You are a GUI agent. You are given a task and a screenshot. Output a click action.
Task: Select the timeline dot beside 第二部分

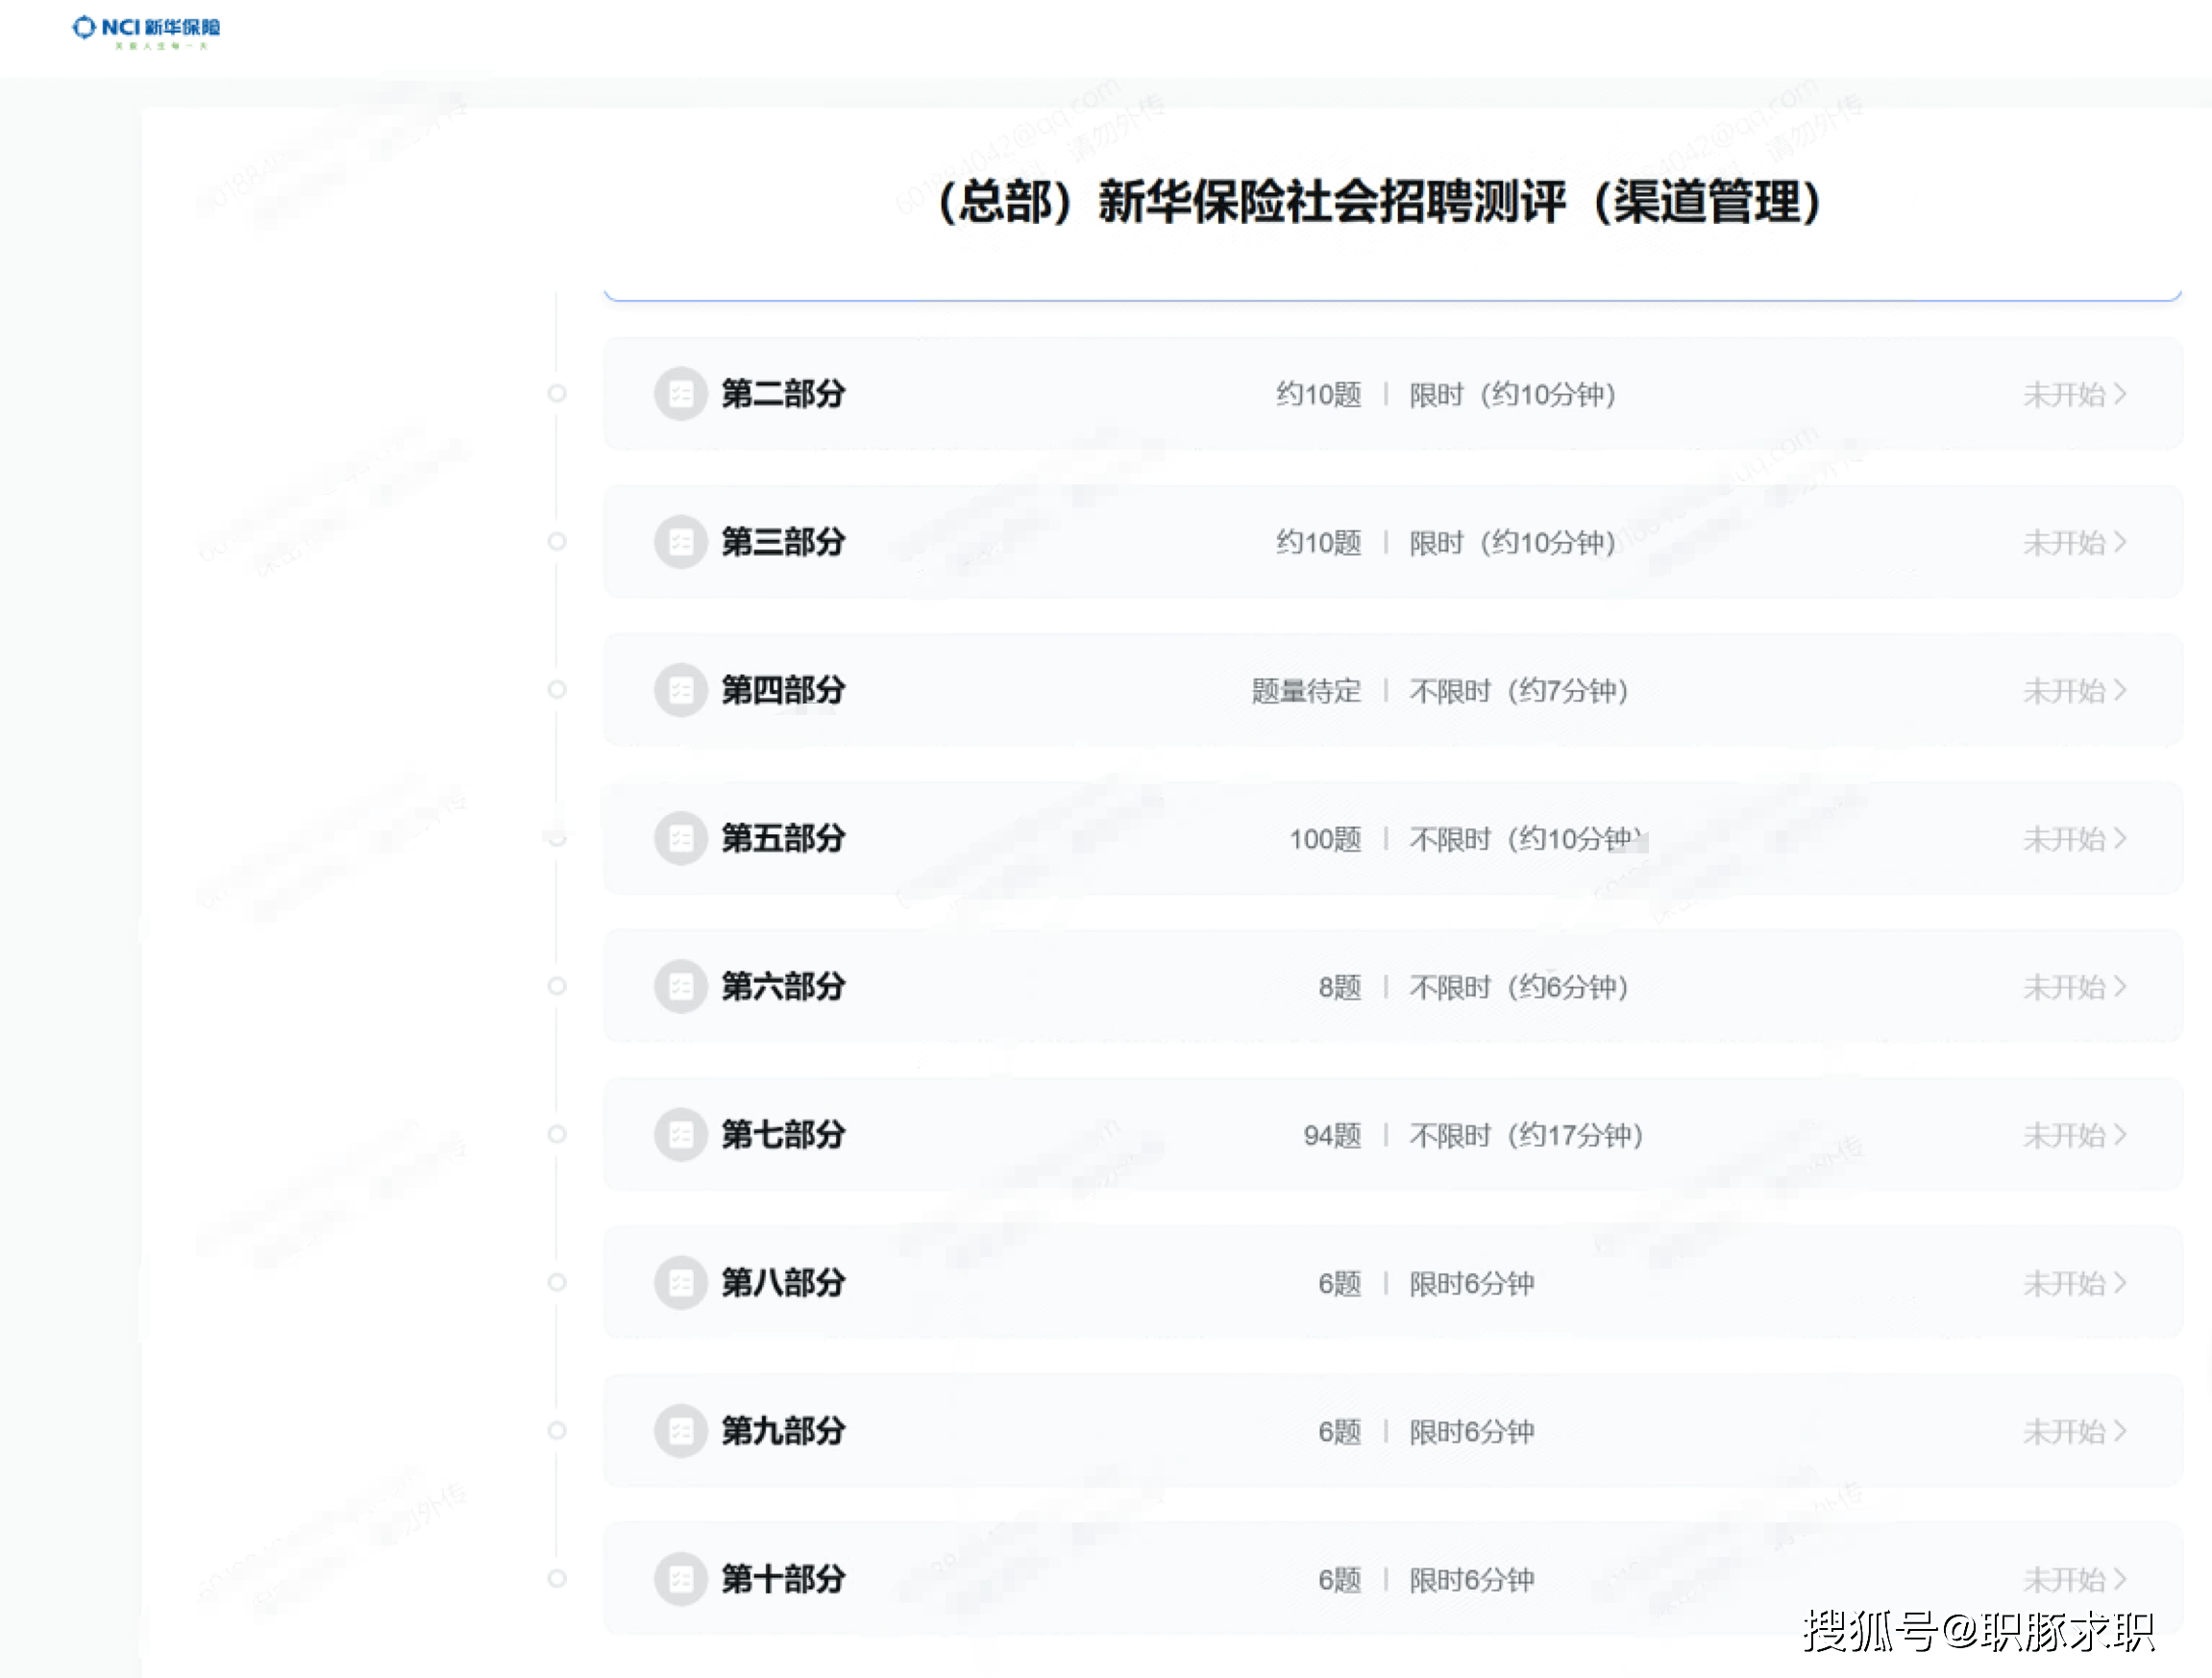557,394
